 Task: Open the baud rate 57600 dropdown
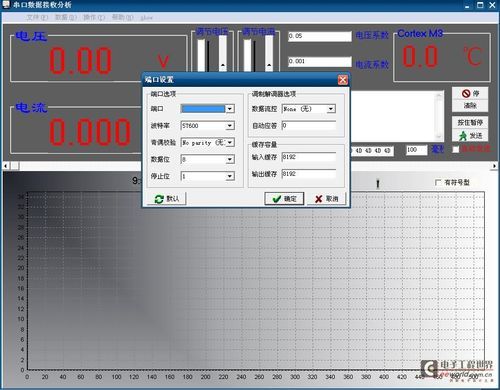[x=230, y=126]
